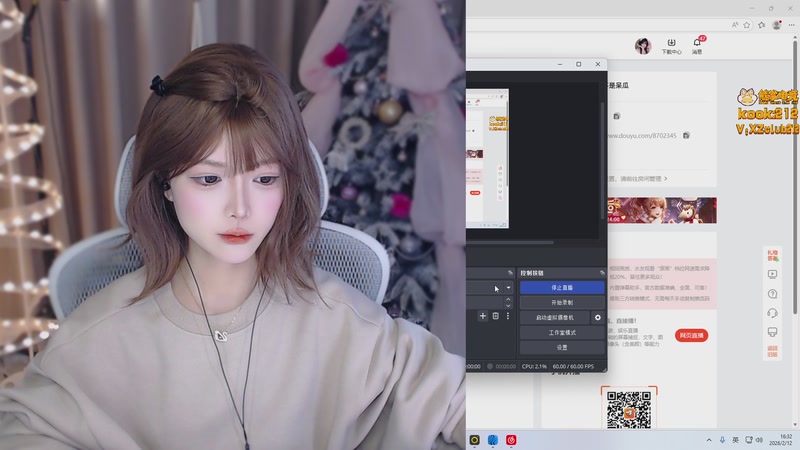This screenshot has width=800, height=450.
Task: Open the help question-mark icon in sidebar
Action: point(772,294)
